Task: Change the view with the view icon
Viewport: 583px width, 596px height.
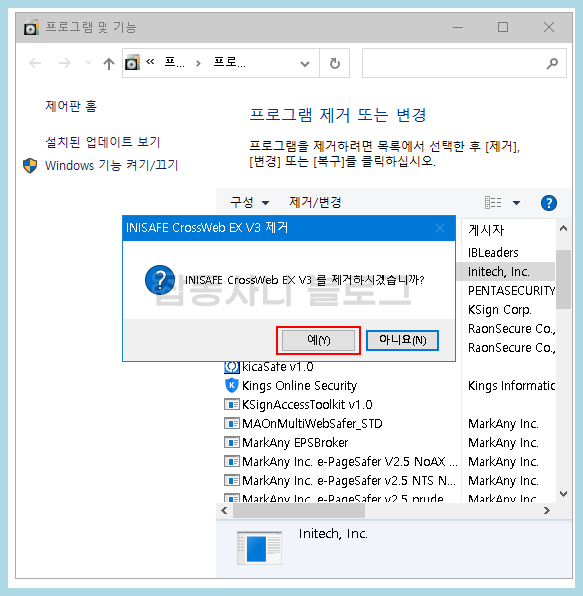Action: pos(493,203)
